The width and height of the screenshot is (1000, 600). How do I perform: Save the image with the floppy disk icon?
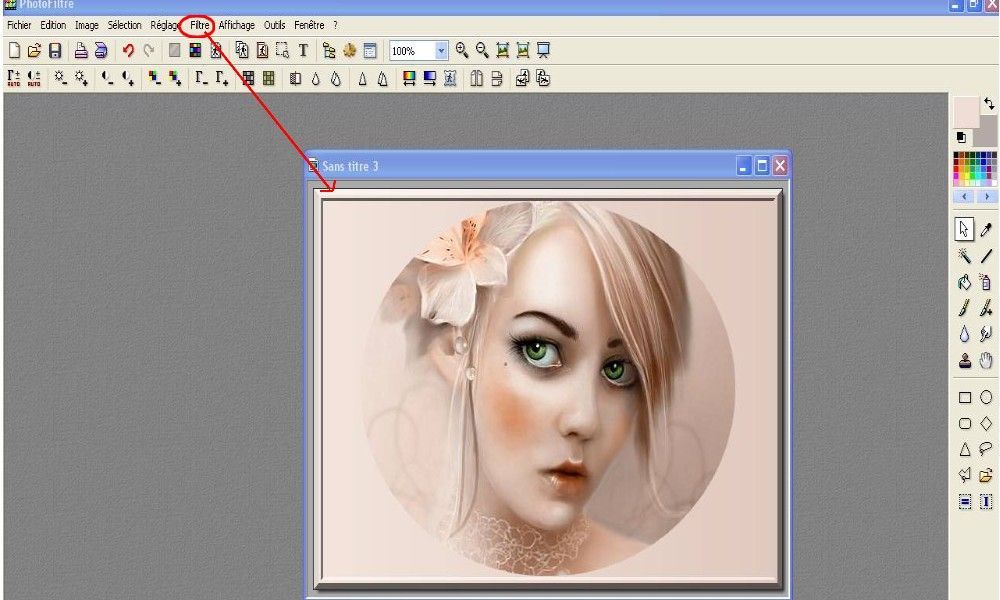click(55, 50)
